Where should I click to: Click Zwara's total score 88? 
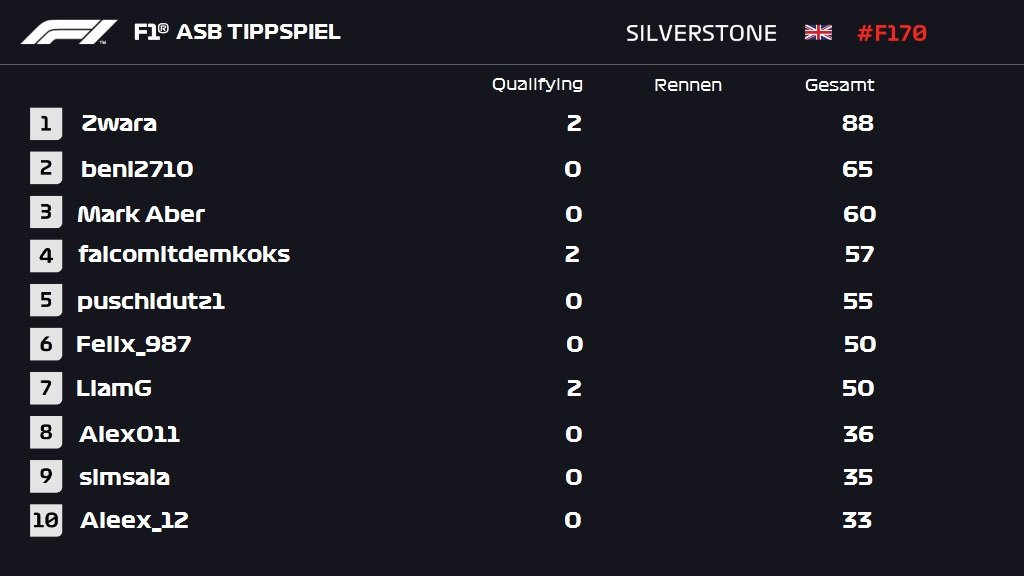[x=857, y=123]
